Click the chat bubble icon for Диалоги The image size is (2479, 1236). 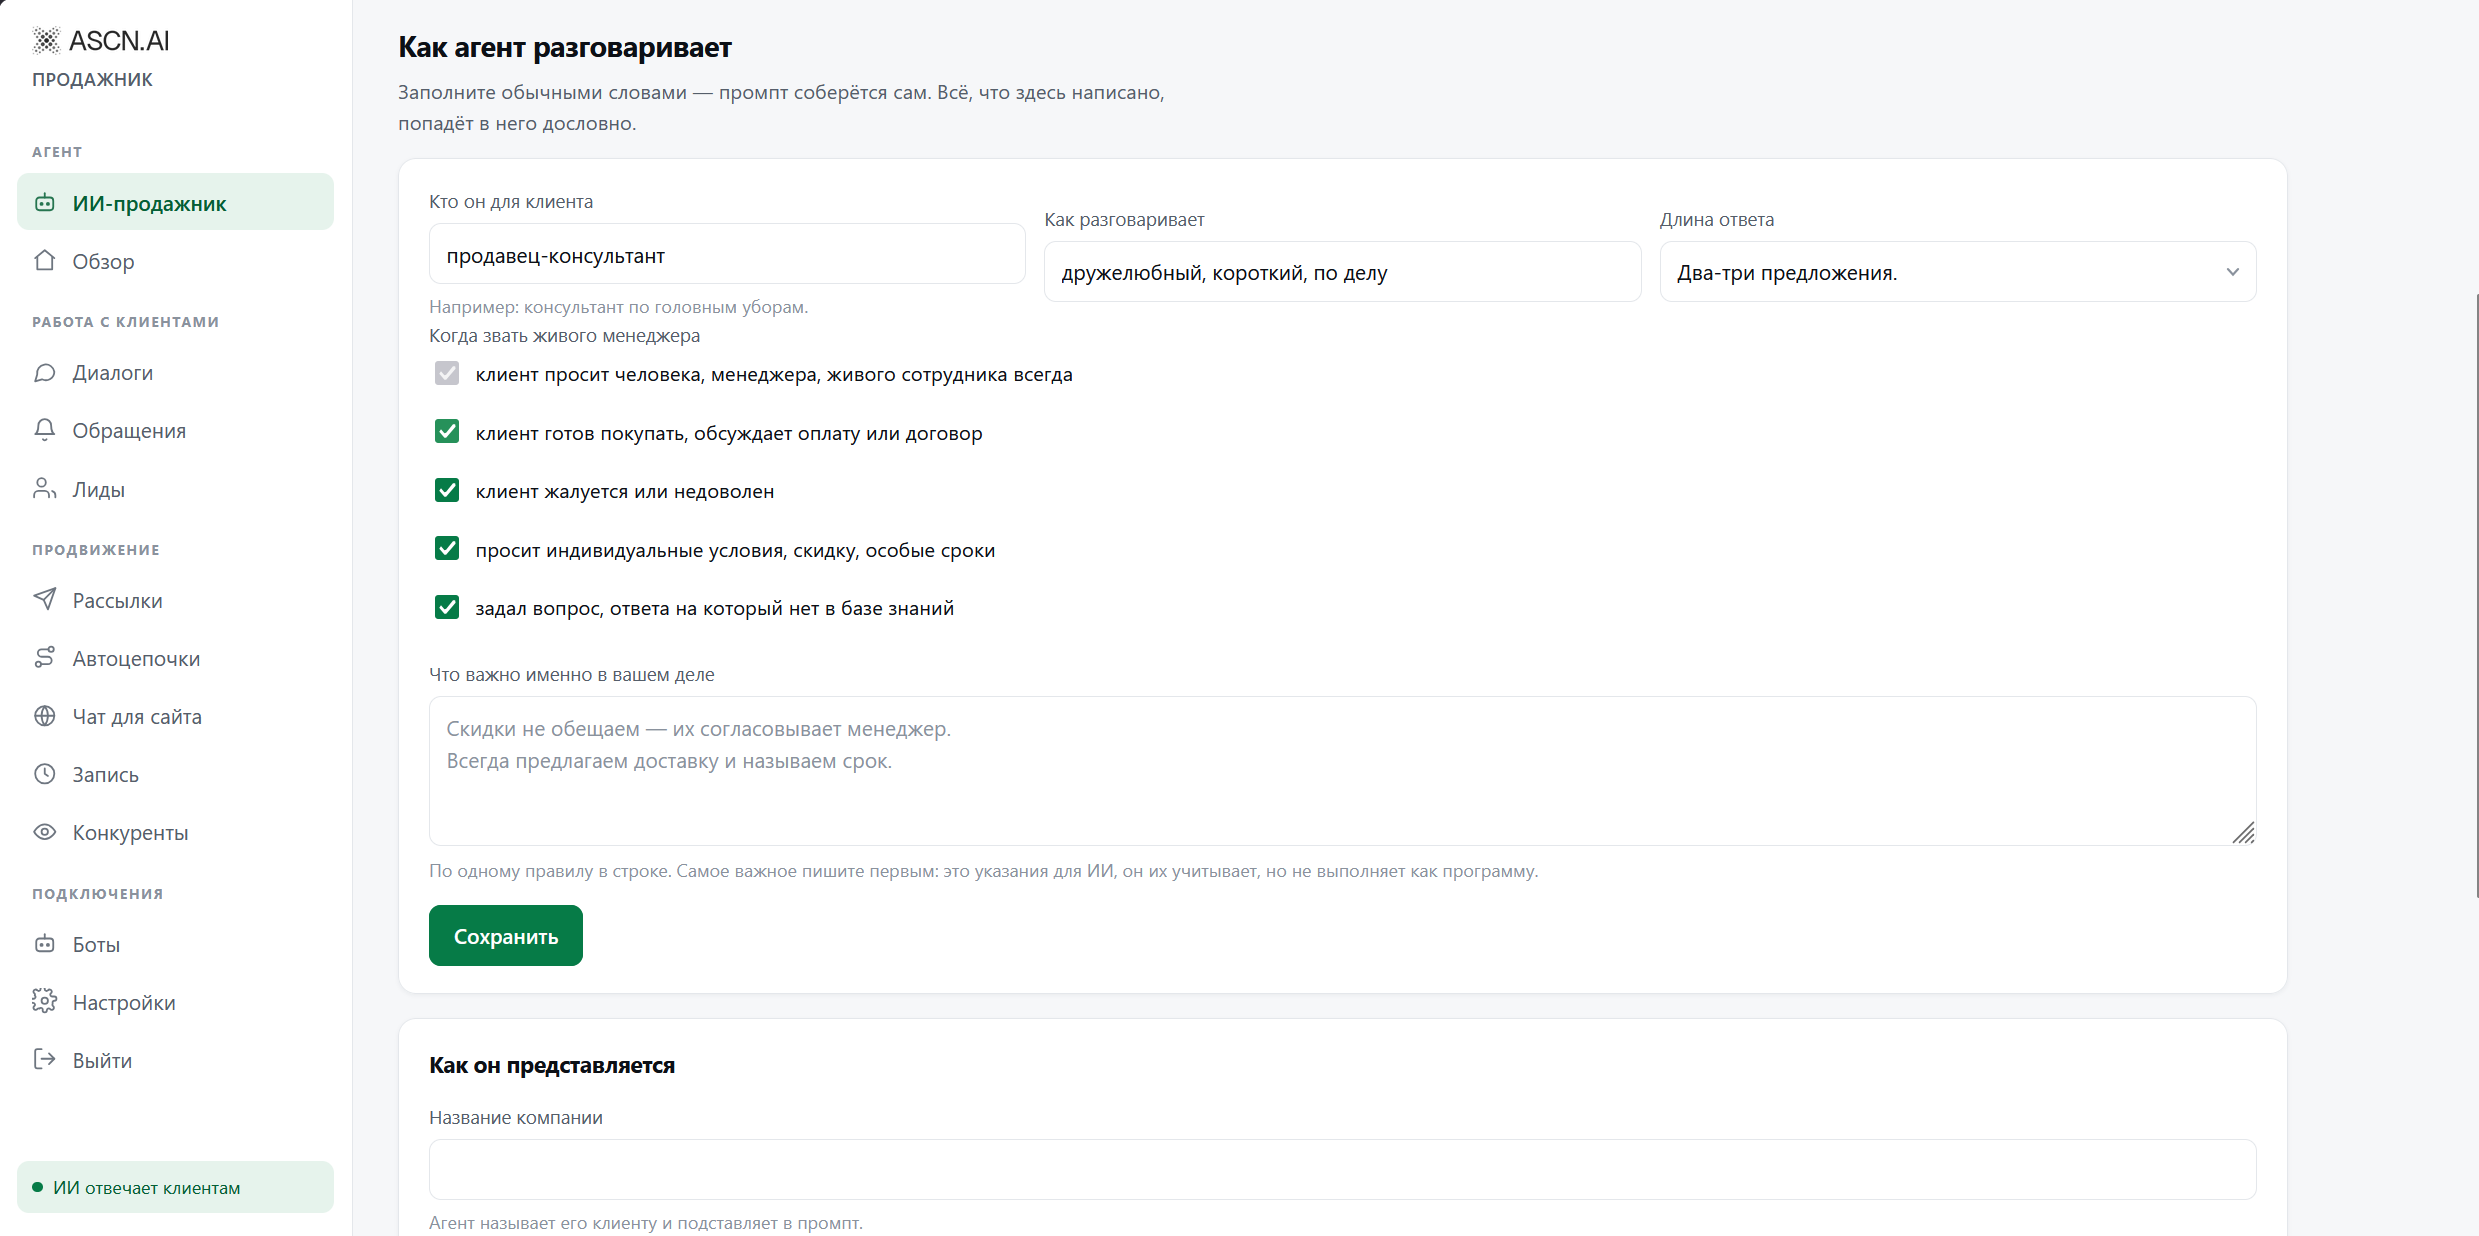45,372
